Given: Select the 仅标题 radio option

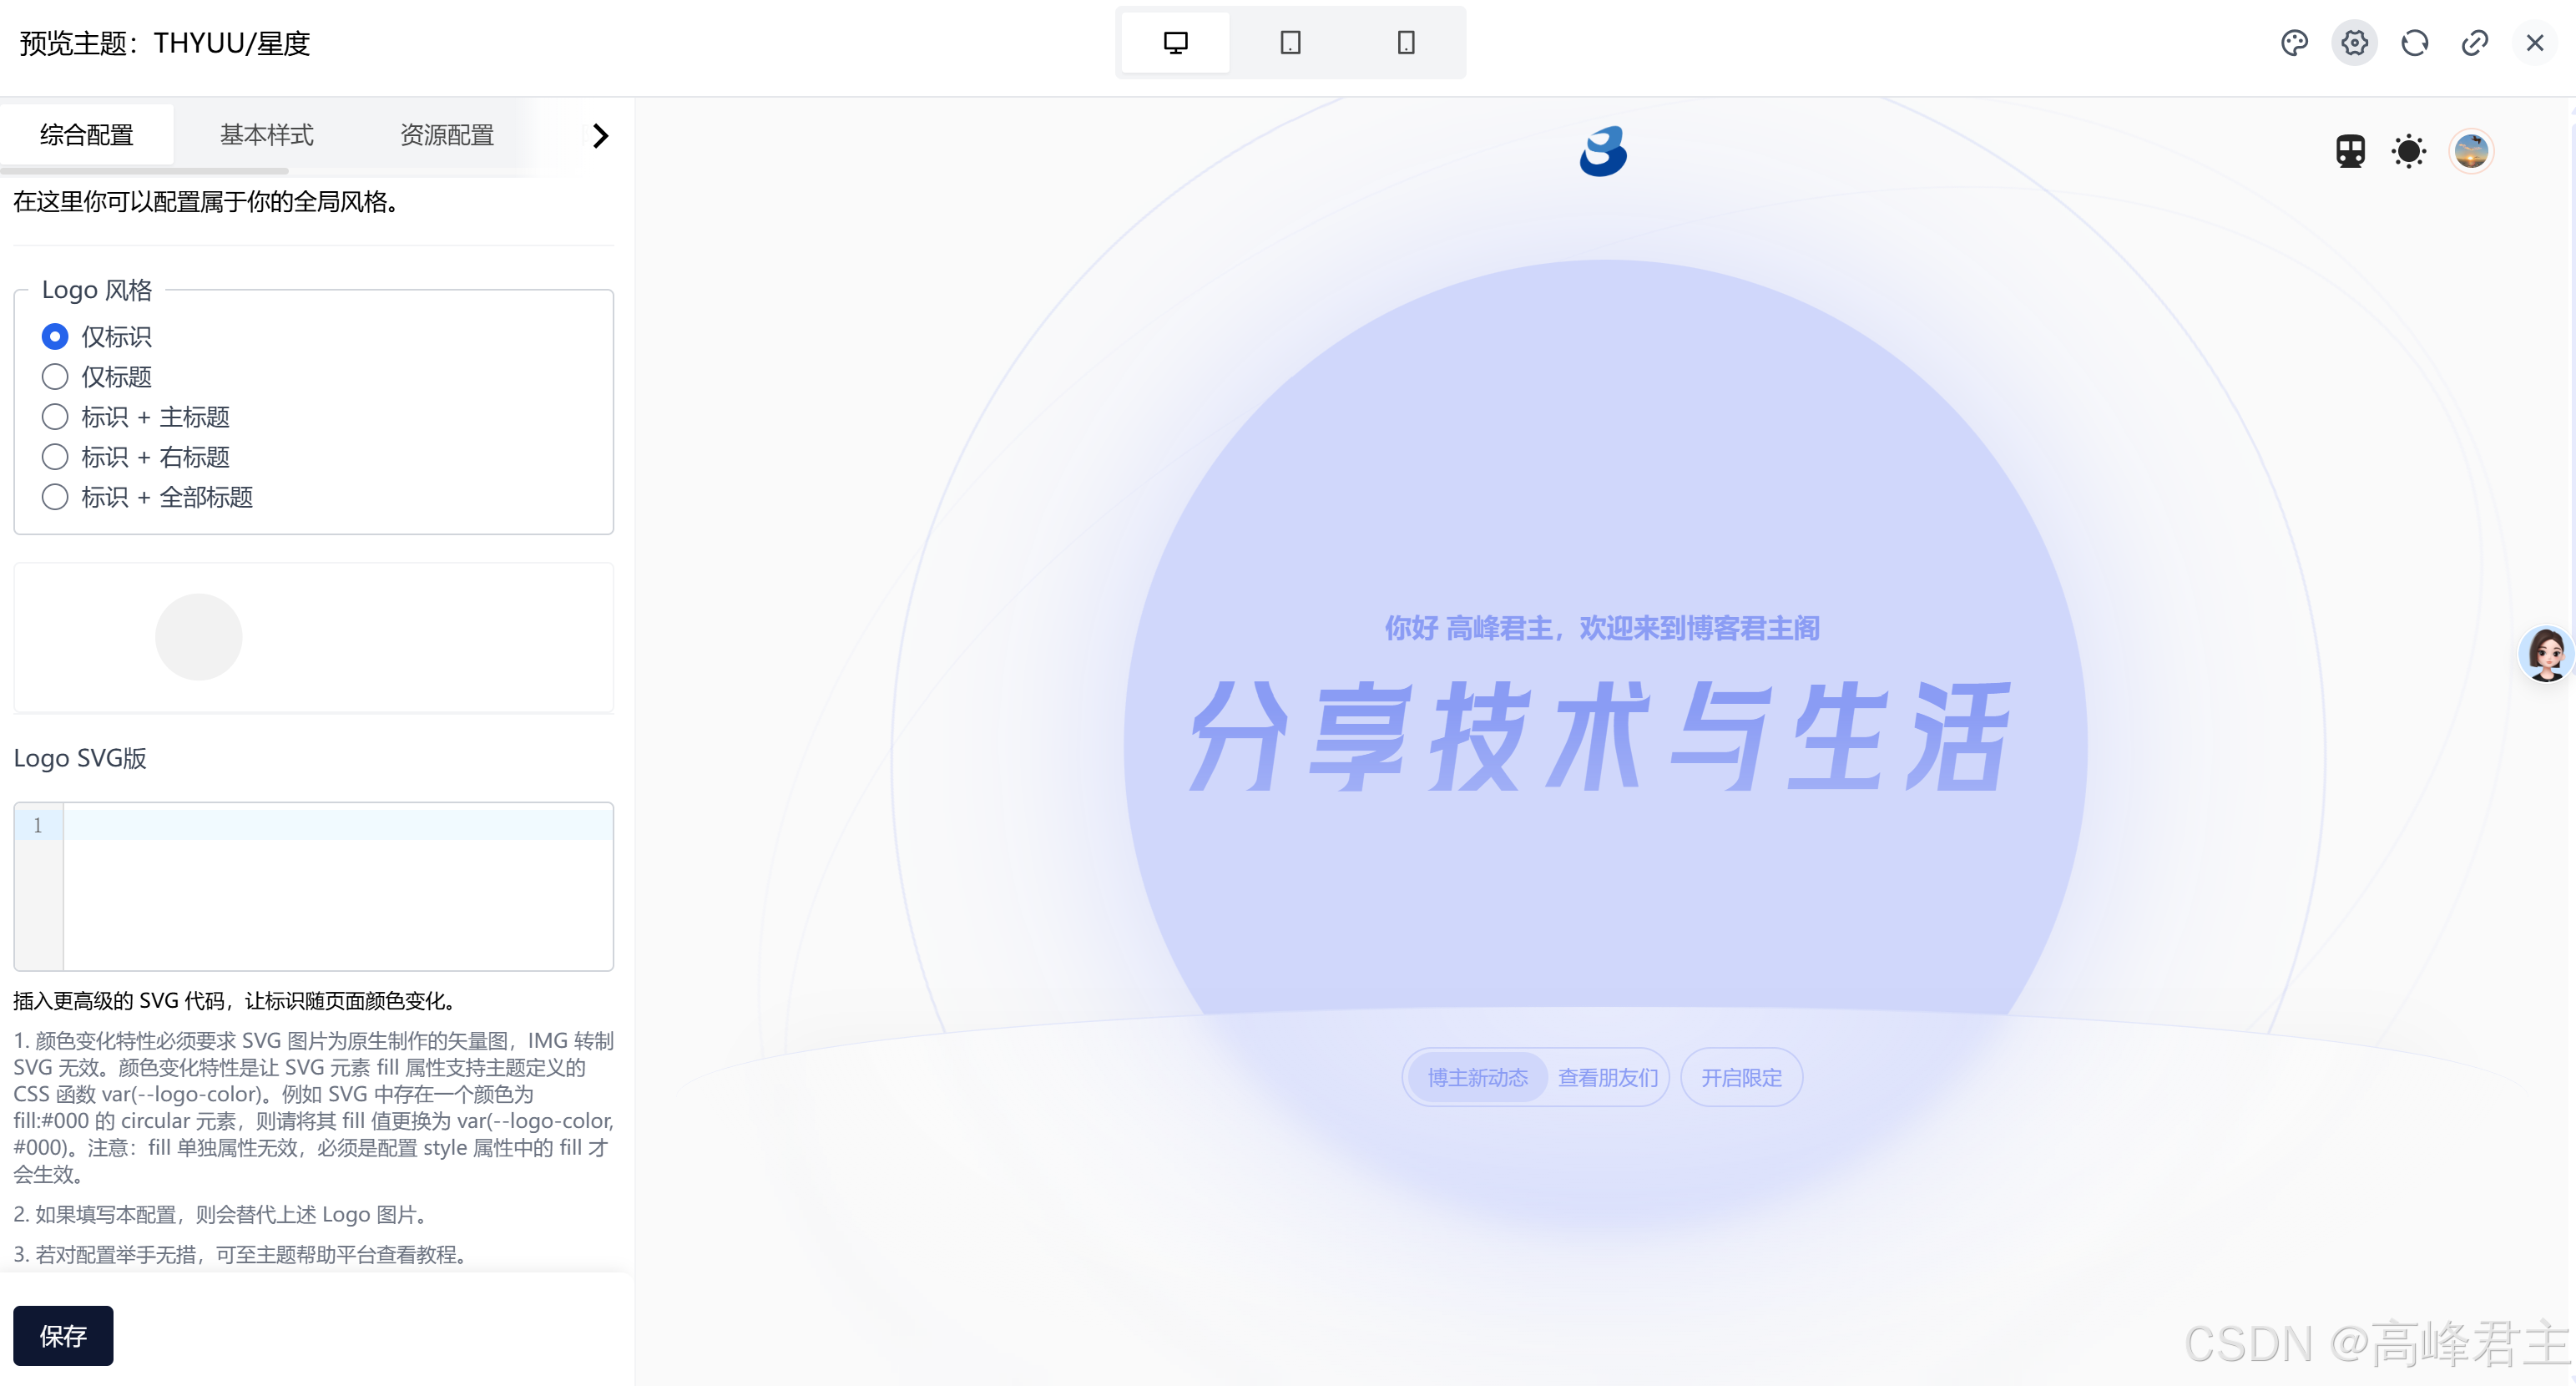Looking at the screenshot, I should (55, 377).
